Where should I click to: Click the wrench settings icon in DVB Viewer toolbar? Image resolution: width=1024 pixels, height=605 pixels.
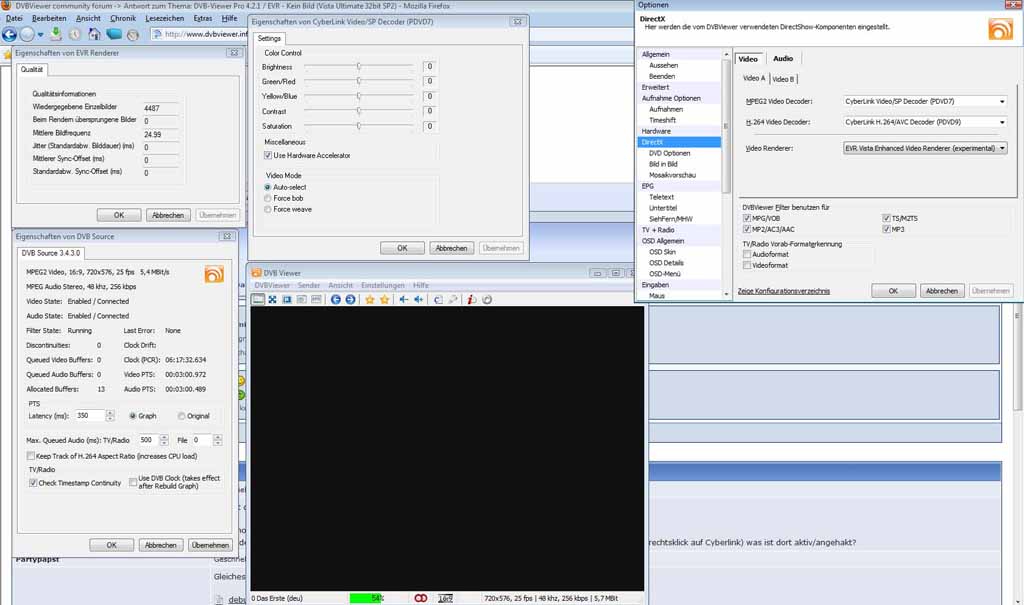(453, 299)
